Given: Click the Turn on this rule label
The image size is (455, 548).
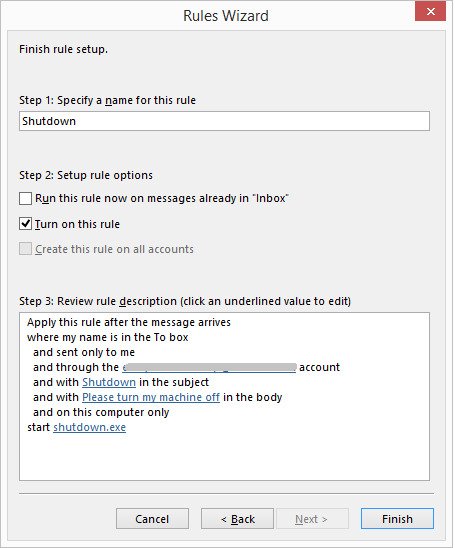Looking at the screenshot, I should [77, 224].
